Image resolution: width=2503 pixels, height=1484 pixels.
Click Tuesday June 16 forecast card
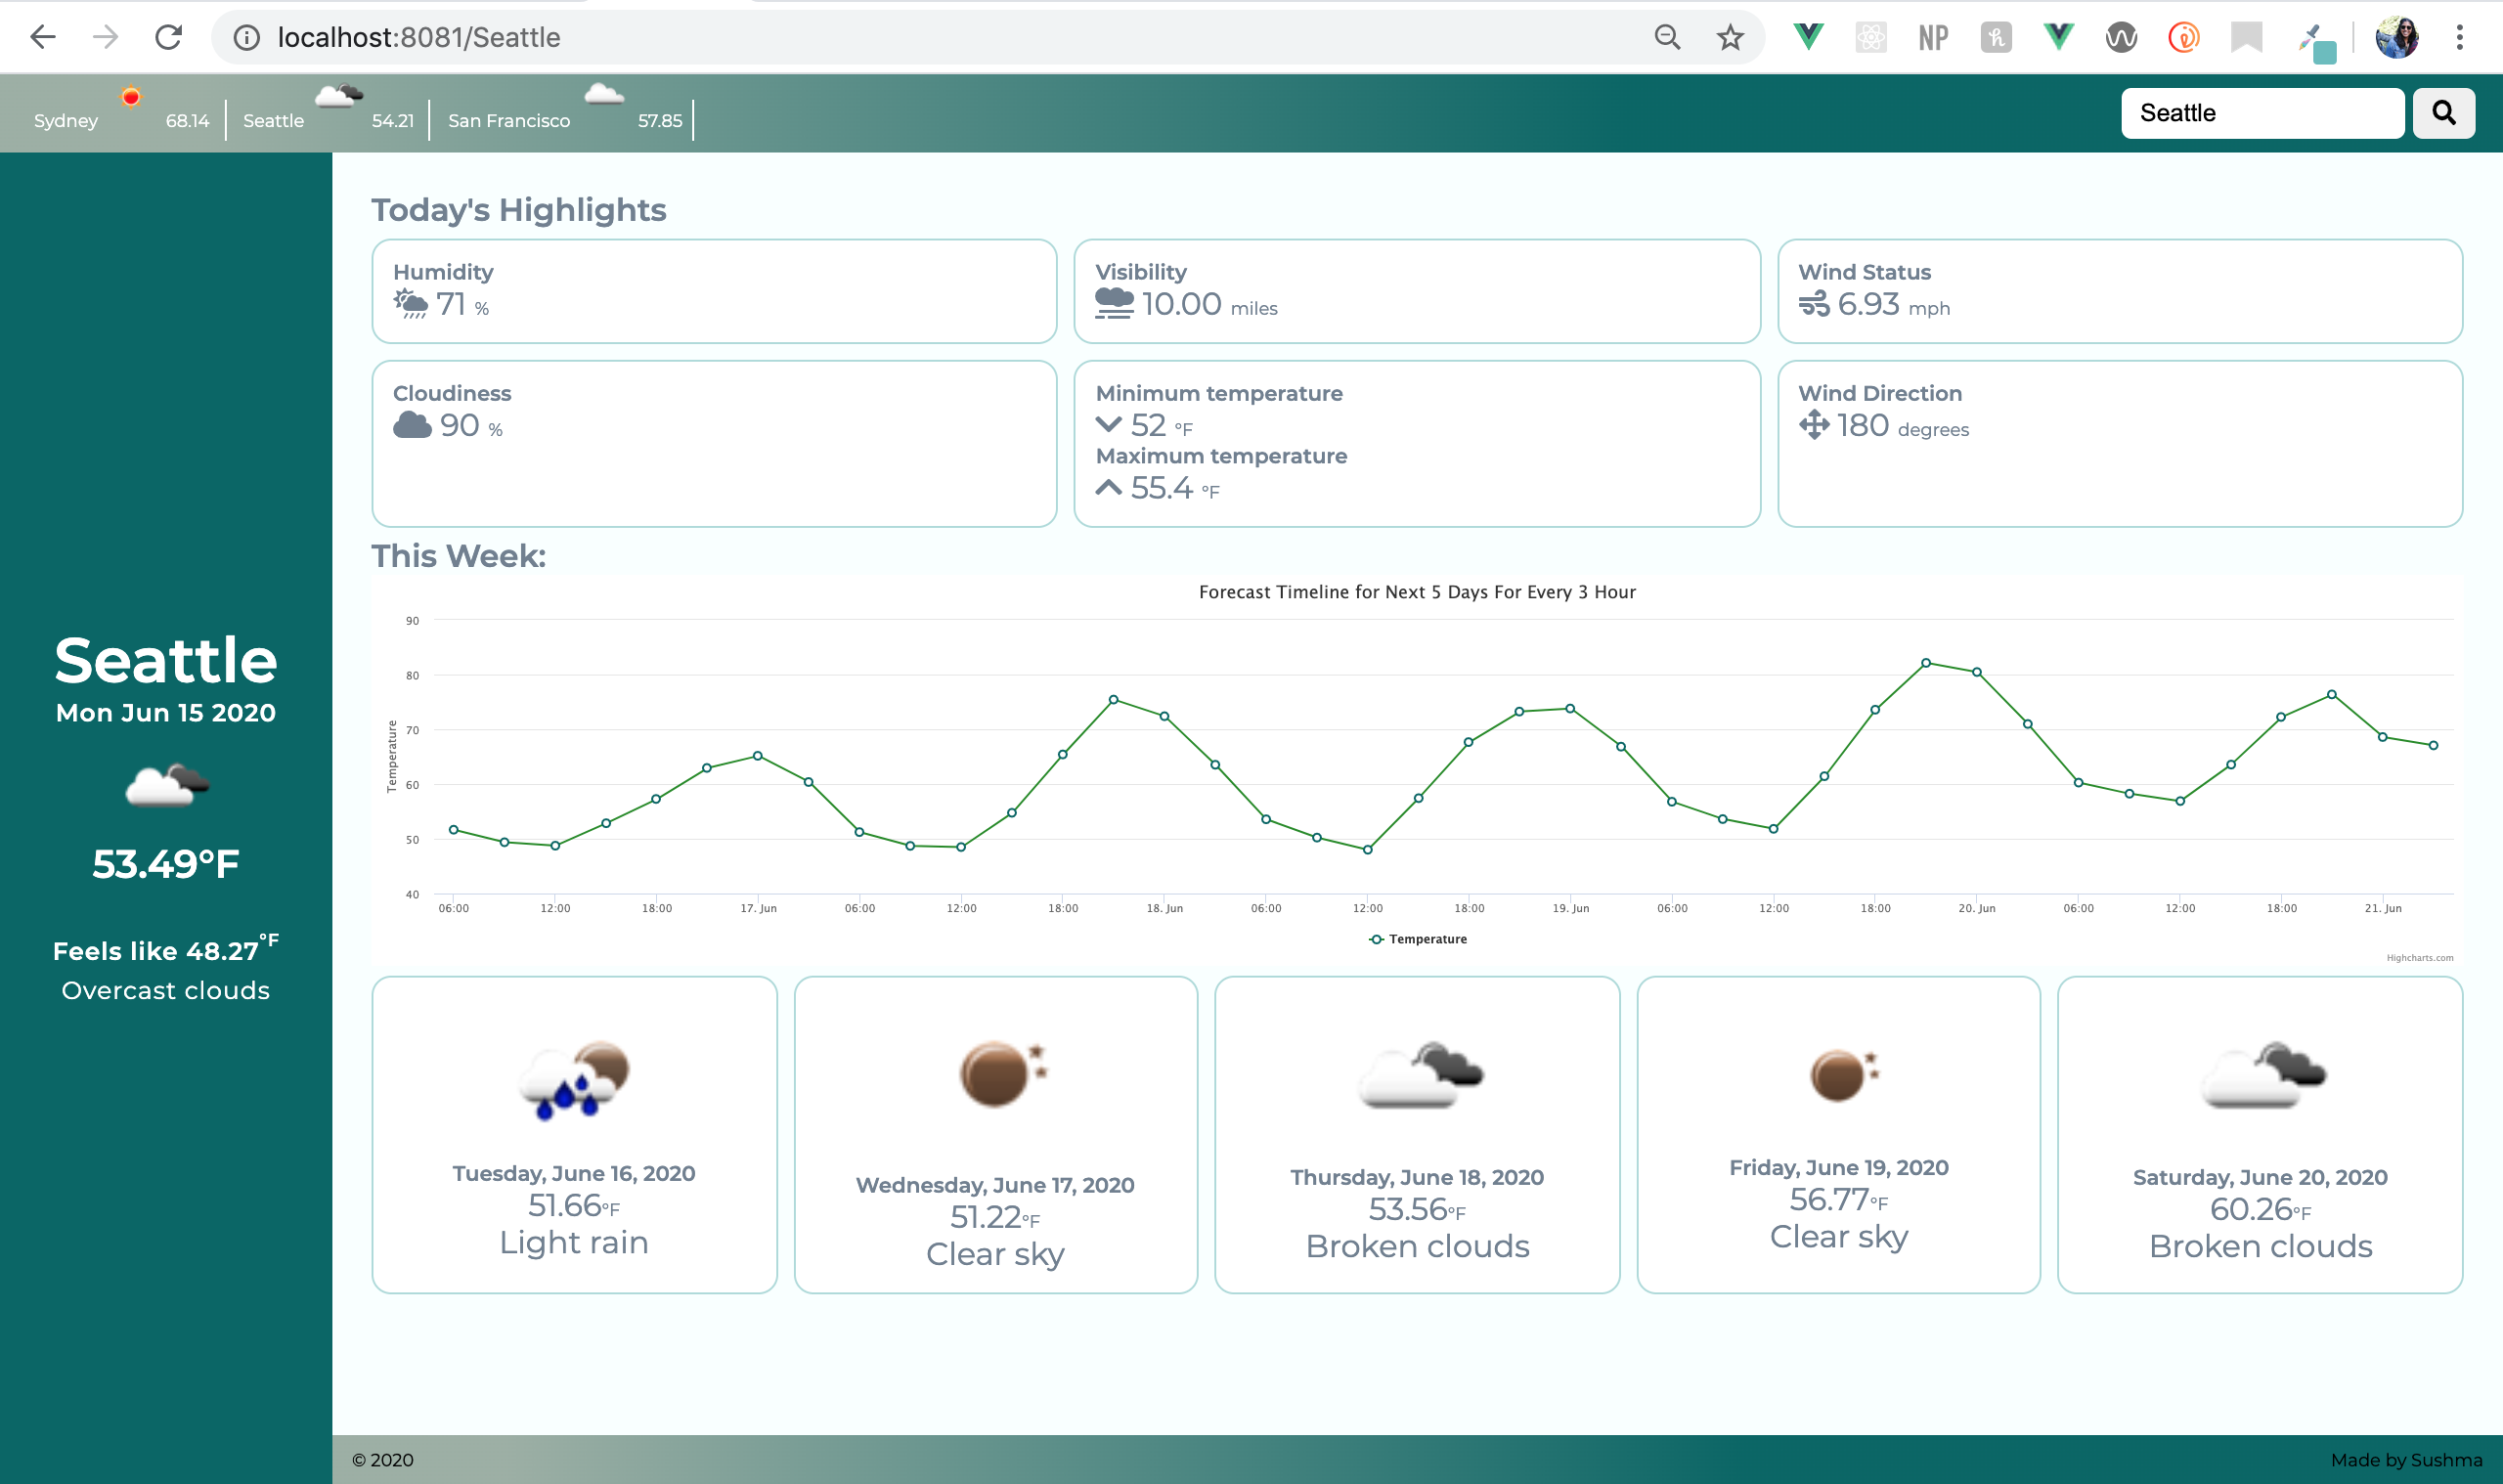tap(574, 1135)
